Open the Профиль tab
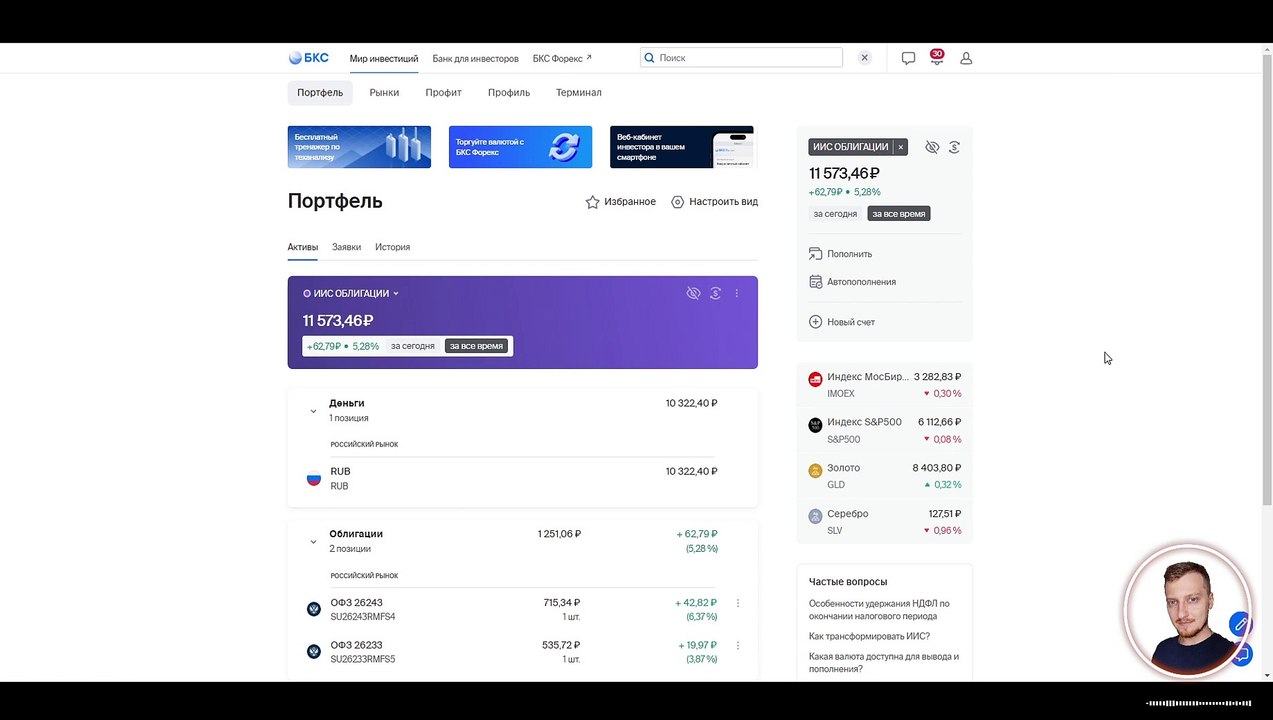 click(509, 93)
